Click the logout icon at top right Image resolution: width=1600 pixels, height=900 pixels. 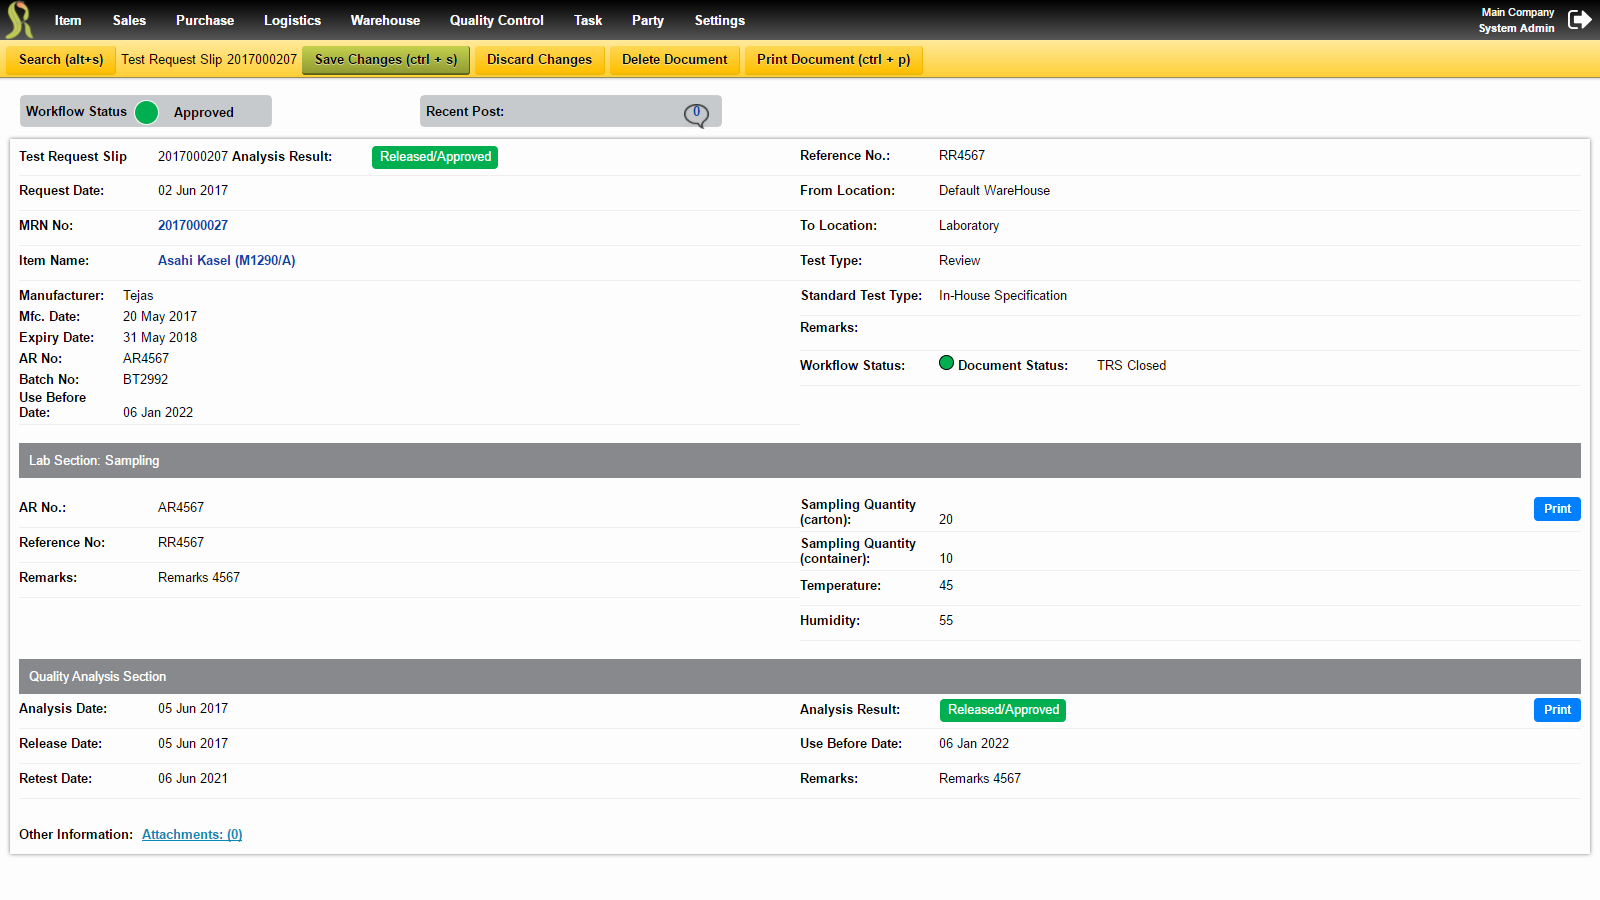tap(1580, 19)
